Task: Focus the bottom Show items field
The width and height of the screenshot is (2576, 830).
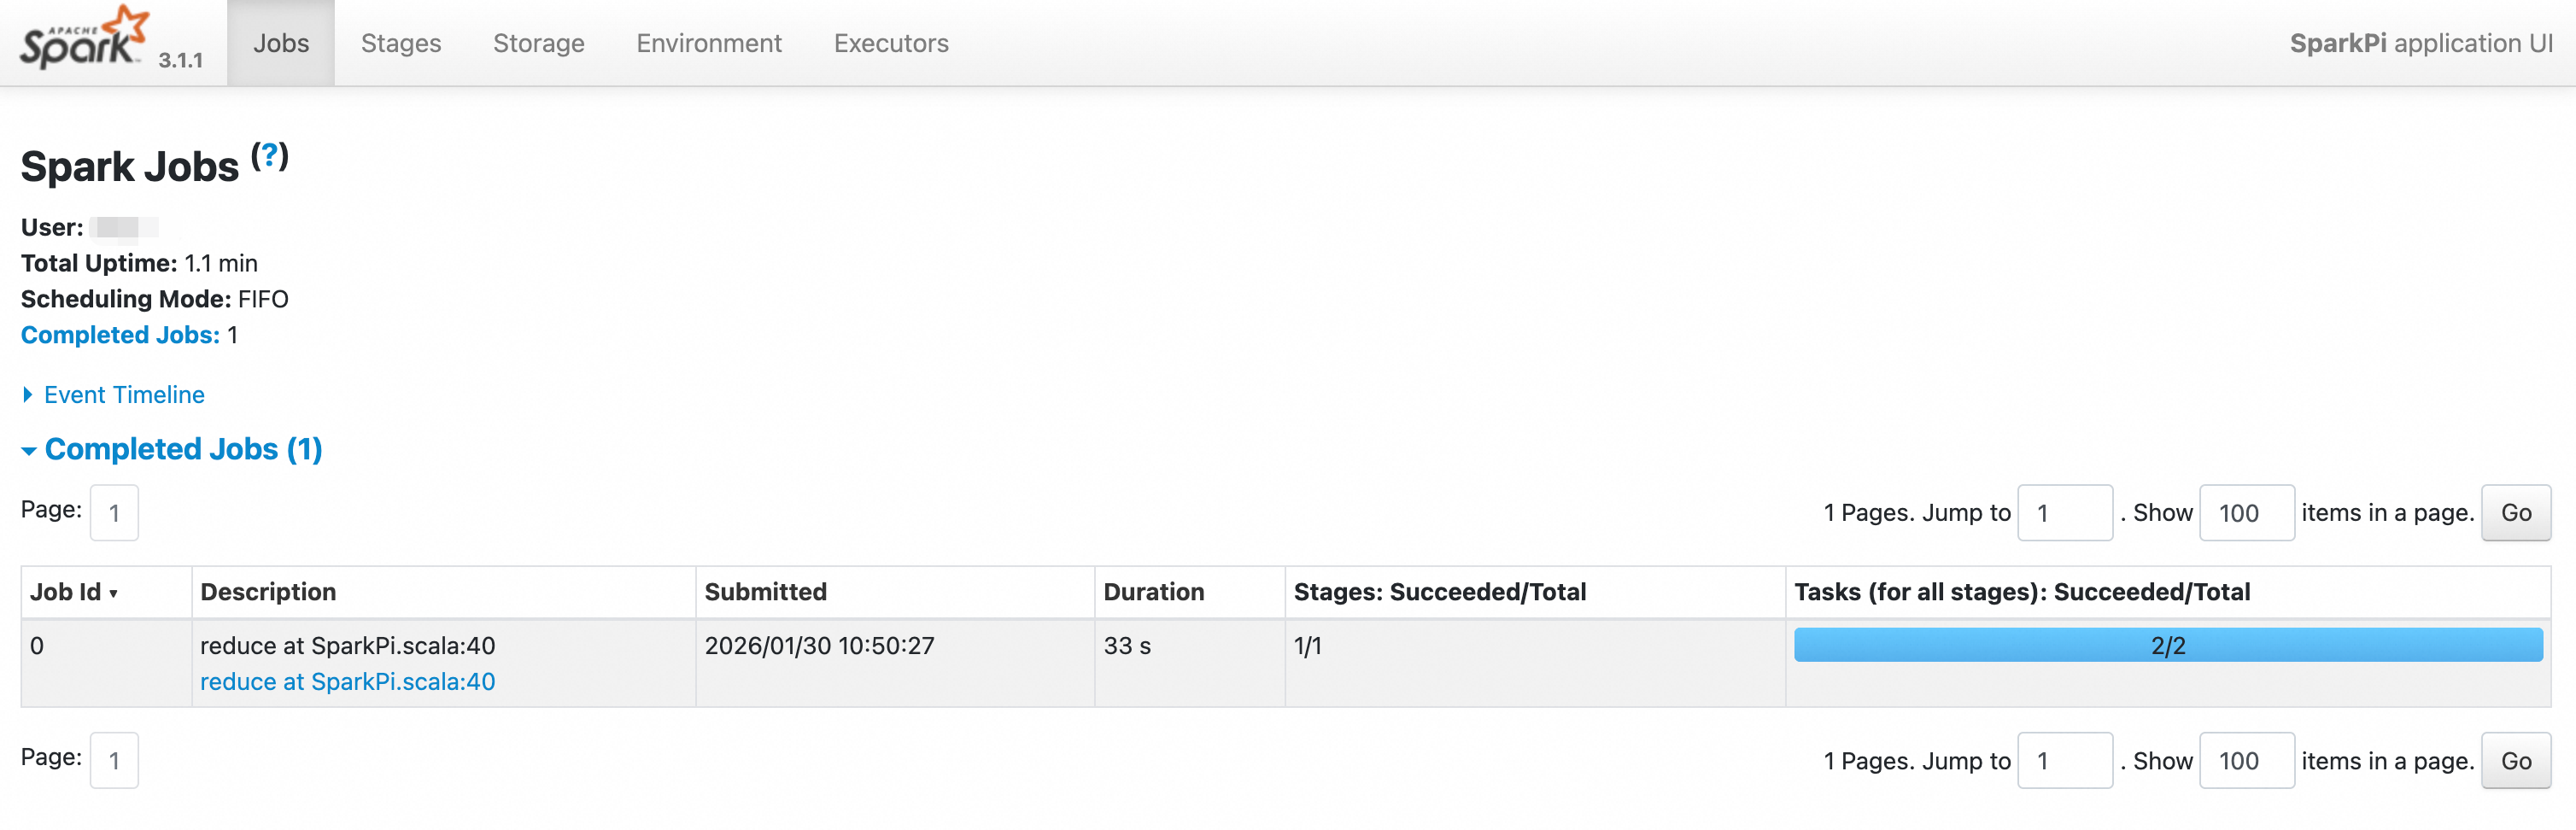Action: 2246,761
